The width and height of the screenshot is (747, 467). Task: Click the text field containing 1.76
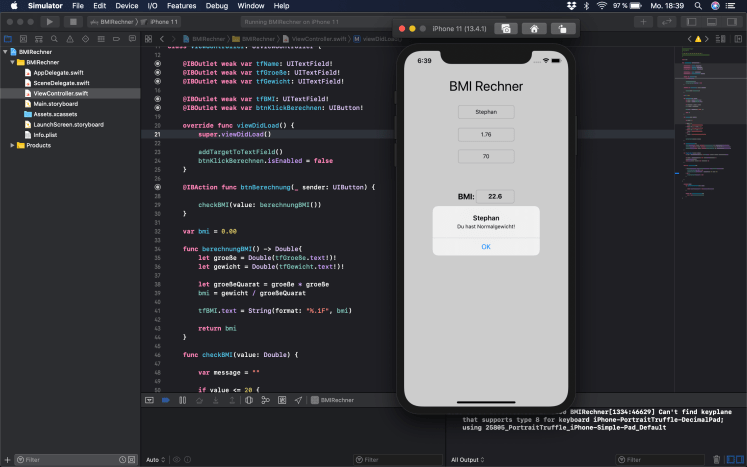(486, 134)
